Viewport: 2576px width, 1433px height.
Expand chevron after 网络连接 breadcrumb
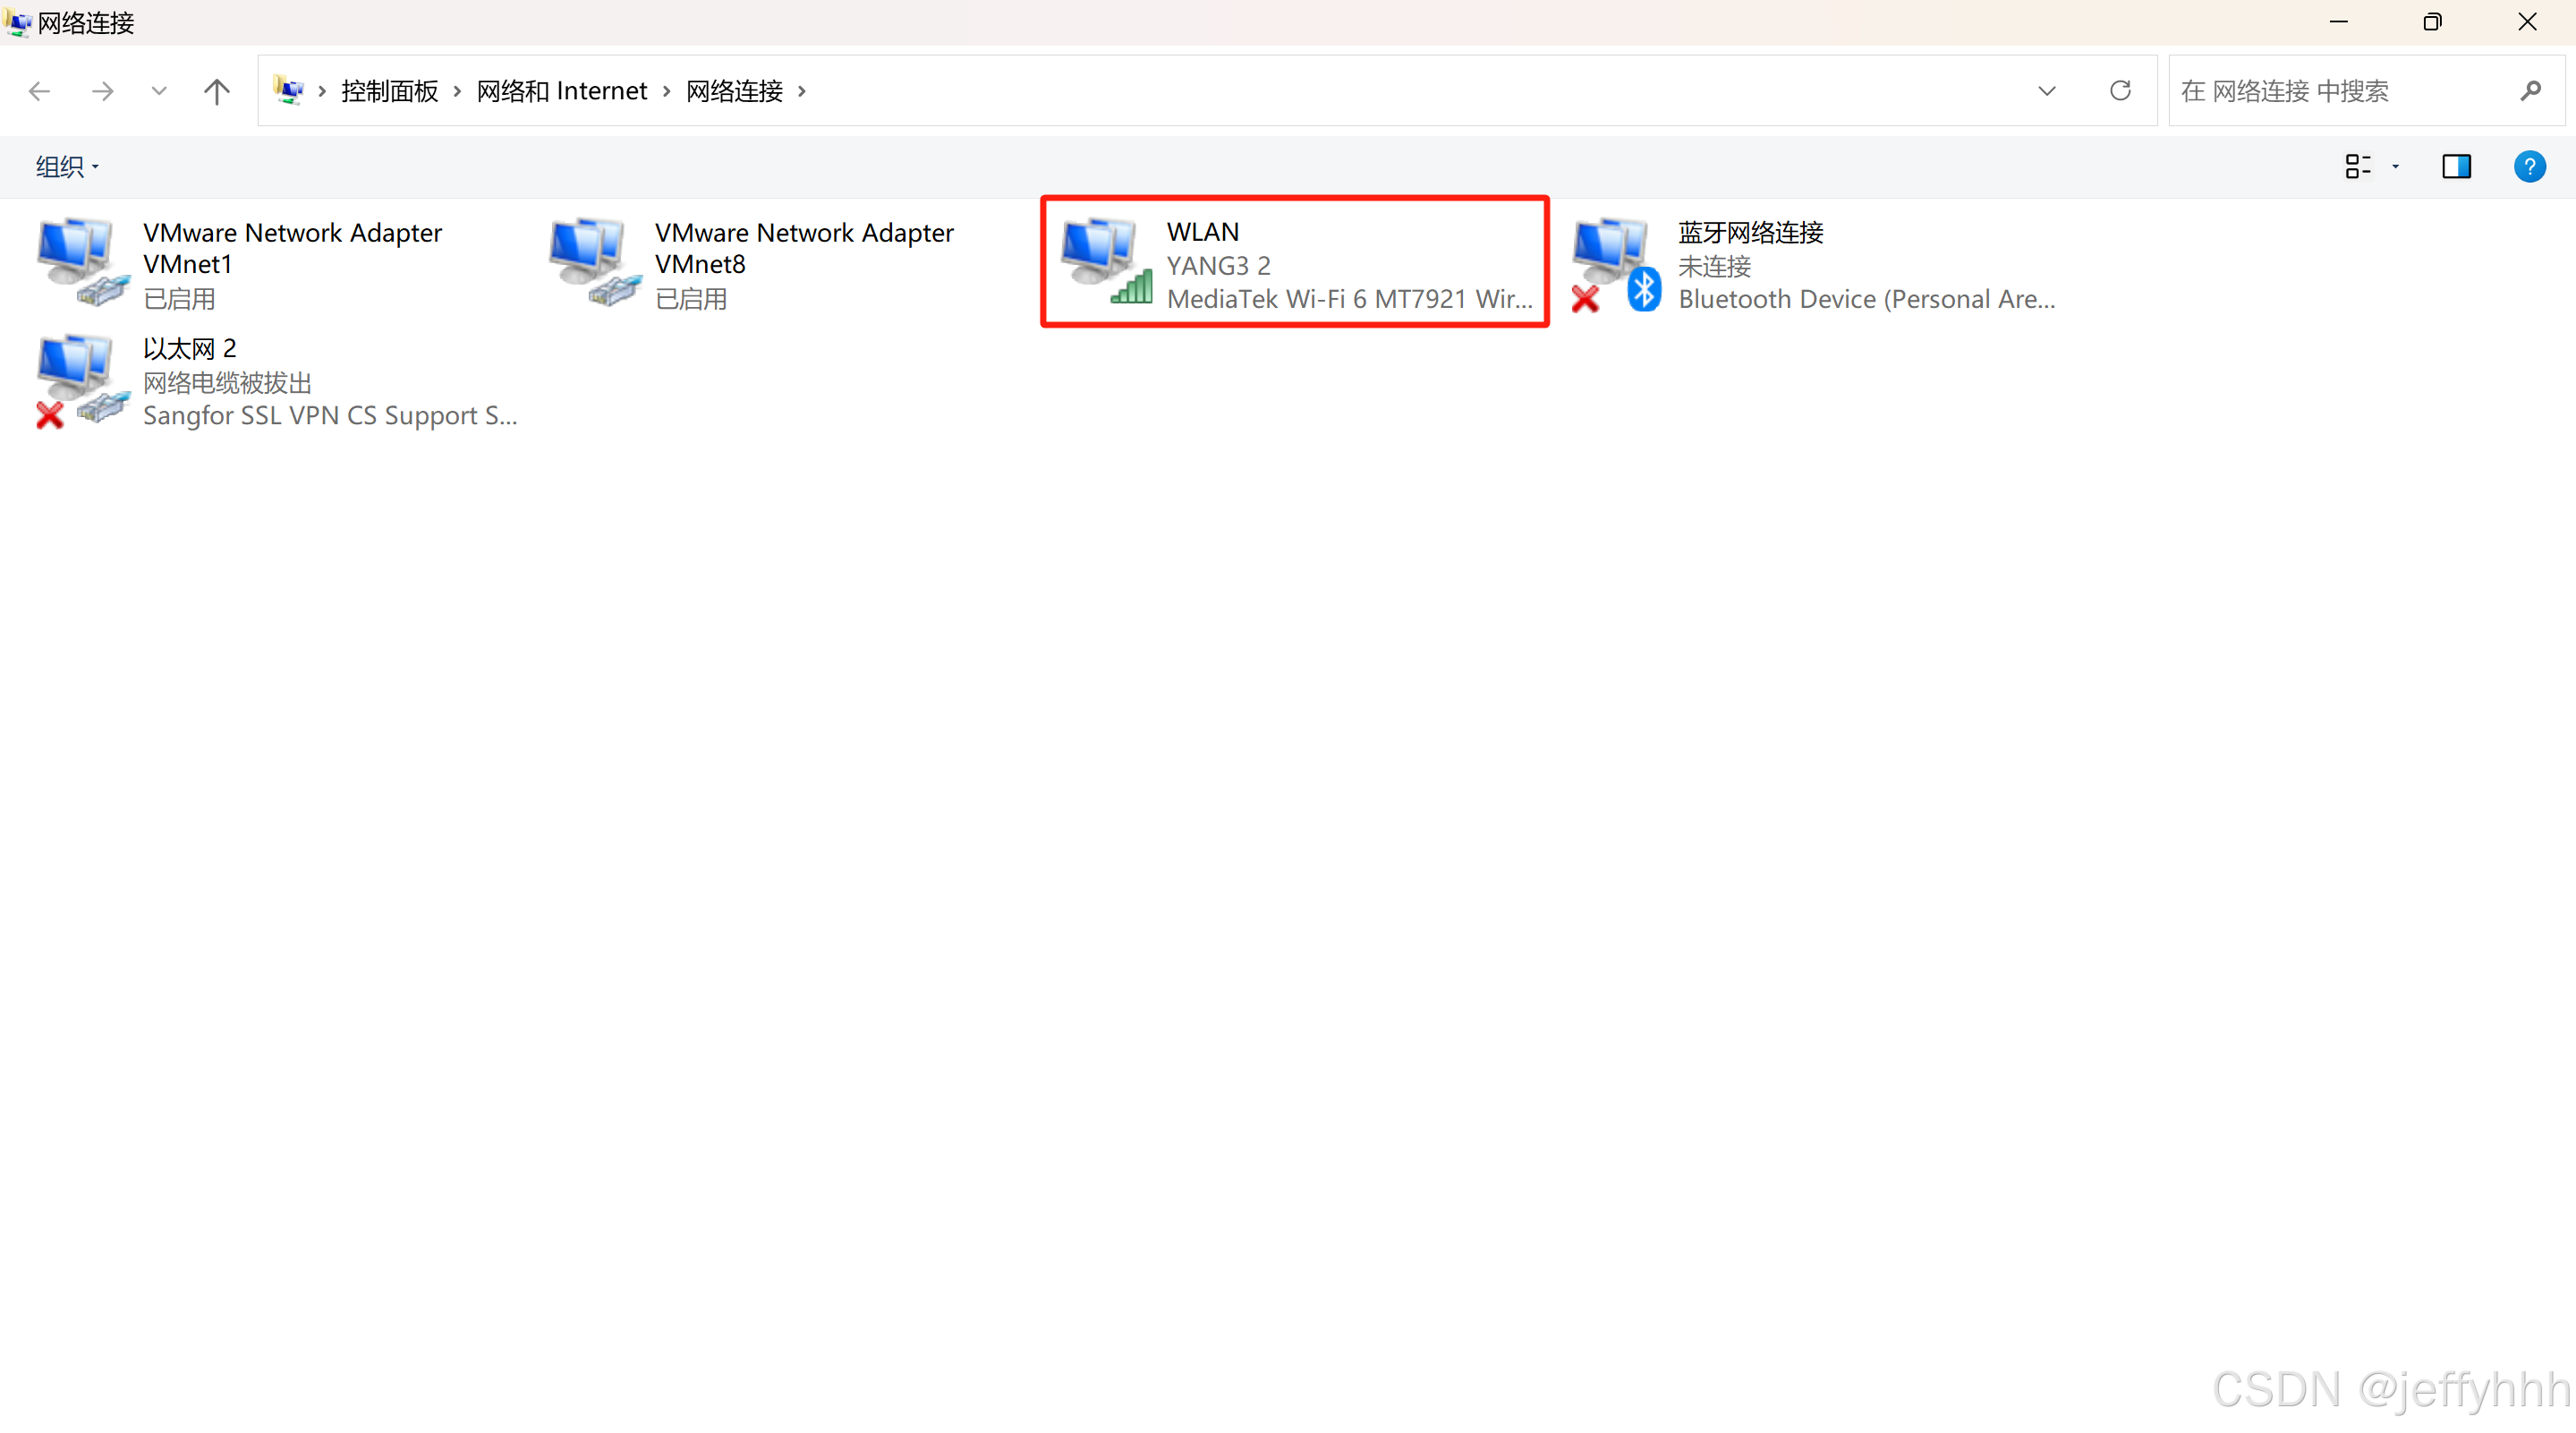click(x=802, y=91)
